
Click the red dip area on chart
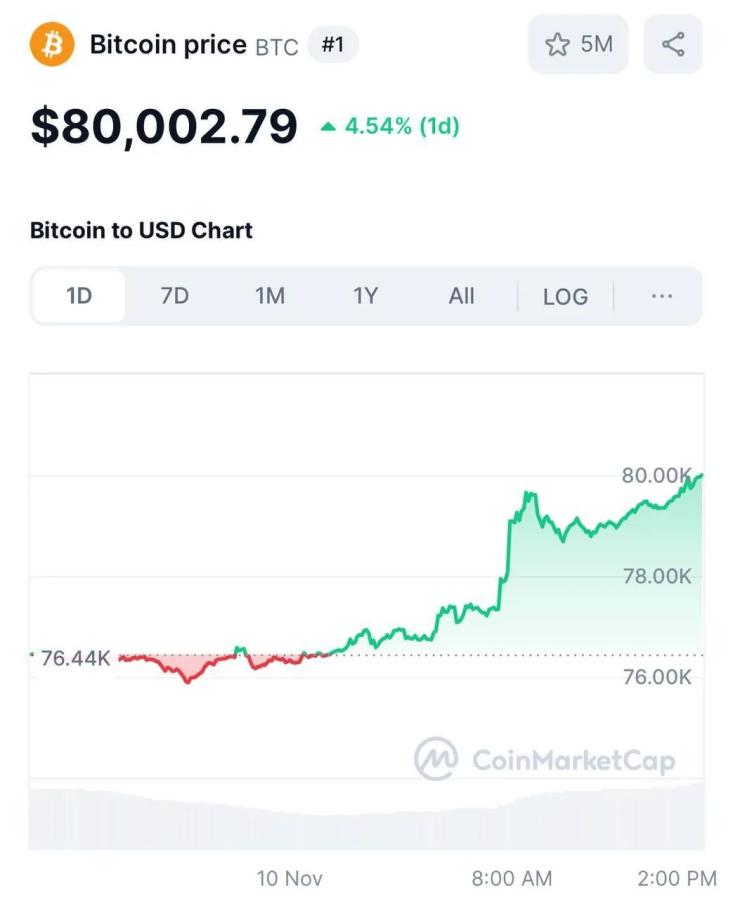(x=185, y=668)
